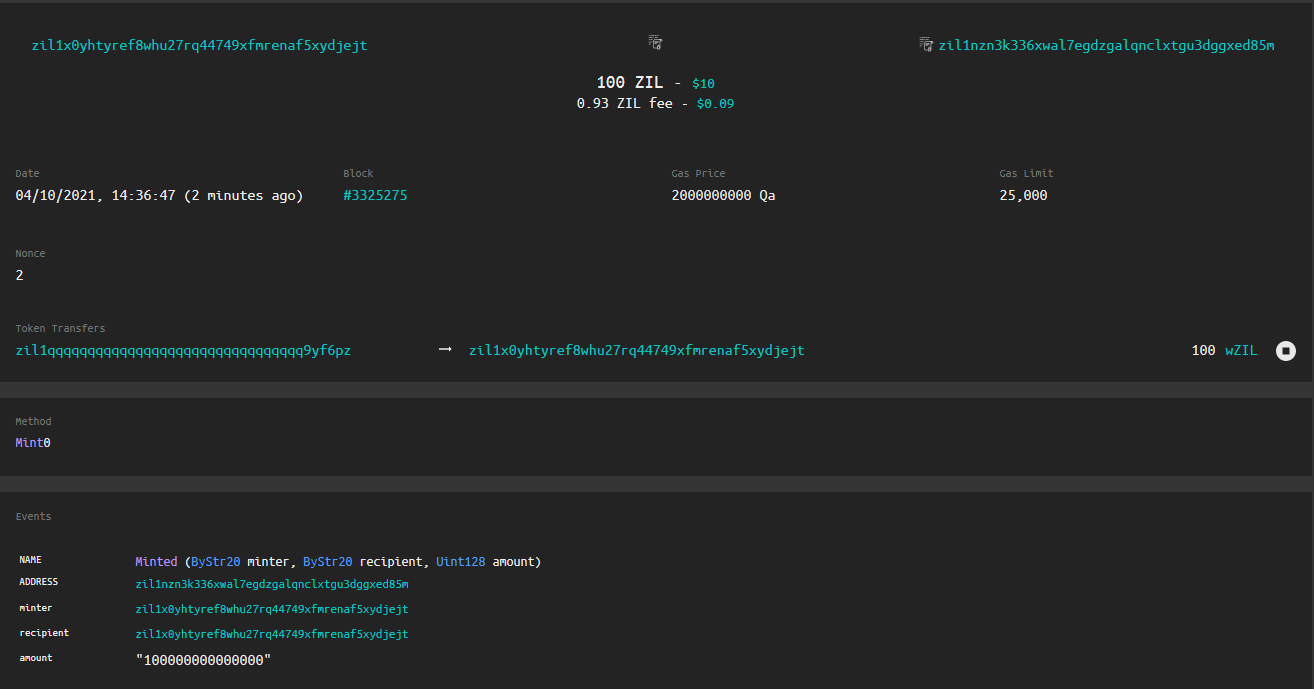Click the arrow in the Token Transfers row
The width and height of the screenshot is (1314, 689).
(445, 350)
